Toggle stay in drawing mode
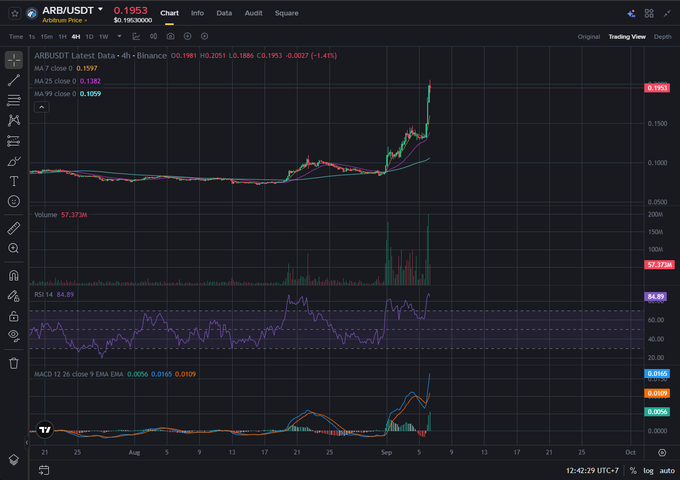Image resolution: width=680 pixels, height=480 pixels. click(x=14, y=296)
